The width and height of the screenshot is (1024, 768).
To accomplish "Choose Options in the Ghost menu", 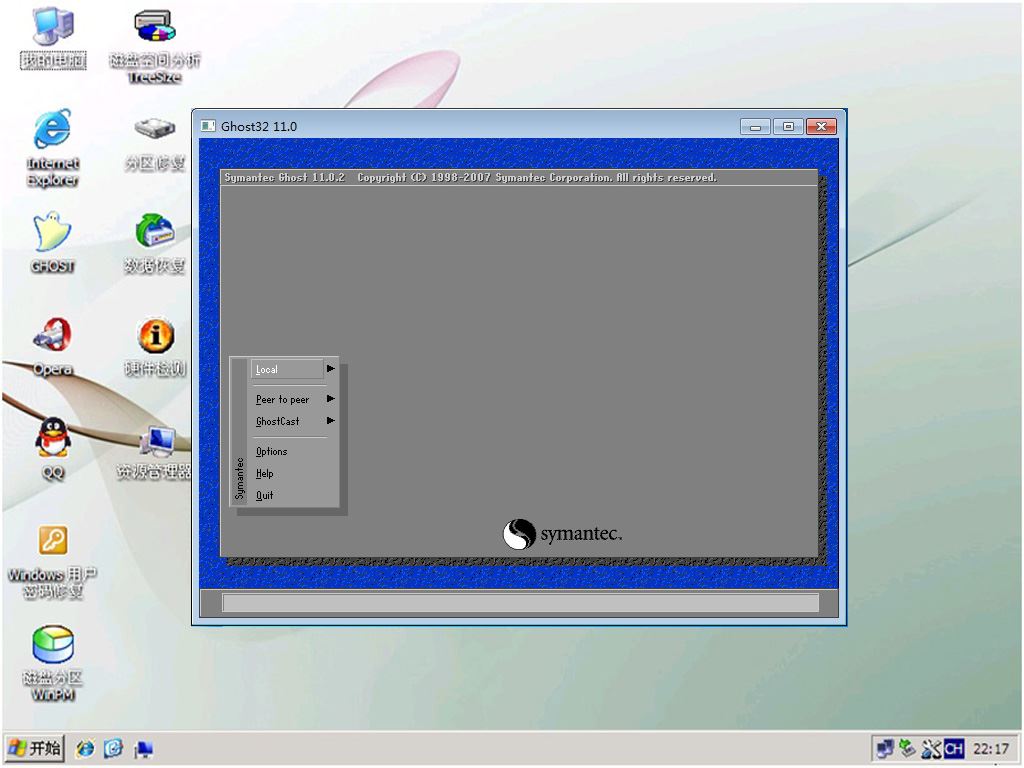I will pyautogui.click(x=272, y=451).
